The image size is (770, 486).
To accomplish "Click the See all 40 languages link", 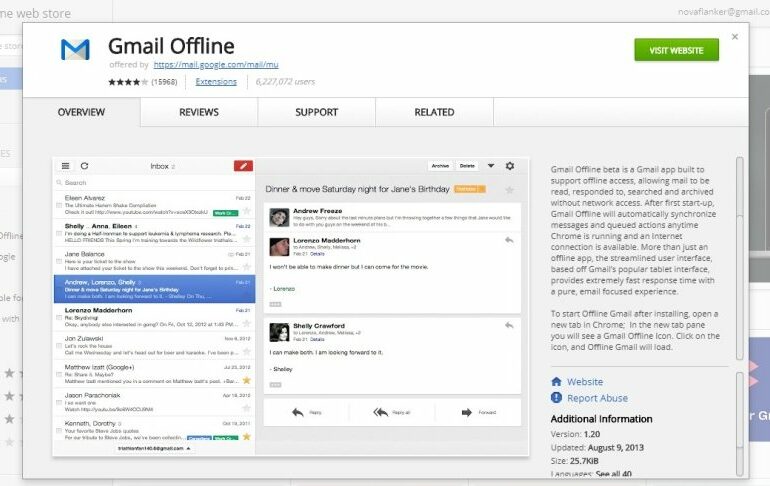I will pos(613,474).
